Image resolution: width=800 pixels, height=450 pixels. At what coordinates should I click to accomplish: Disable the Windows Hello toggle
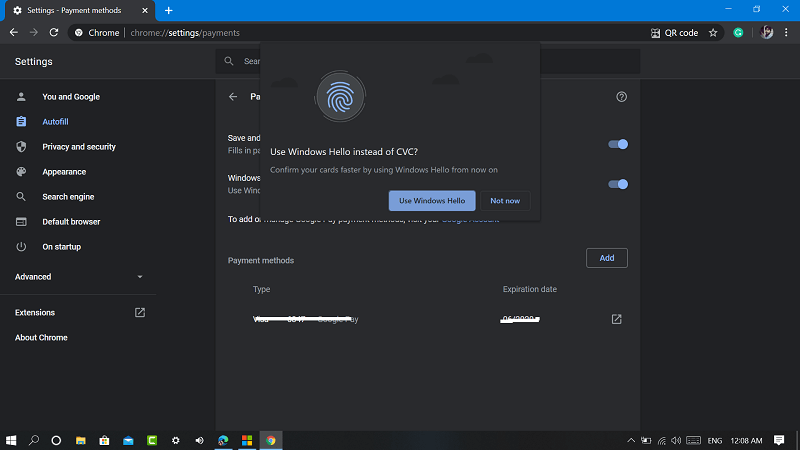617,184
